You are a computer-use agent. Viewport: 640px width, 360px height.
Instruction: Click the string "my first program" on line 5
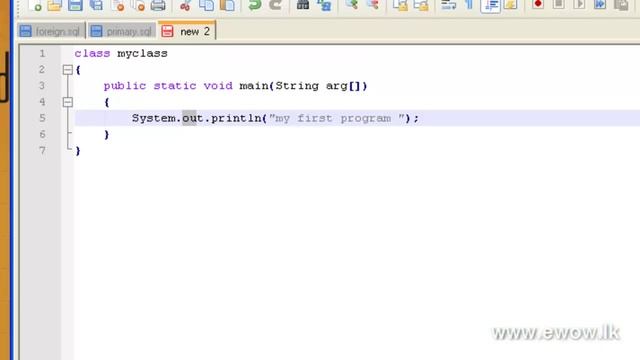(333, 119)
